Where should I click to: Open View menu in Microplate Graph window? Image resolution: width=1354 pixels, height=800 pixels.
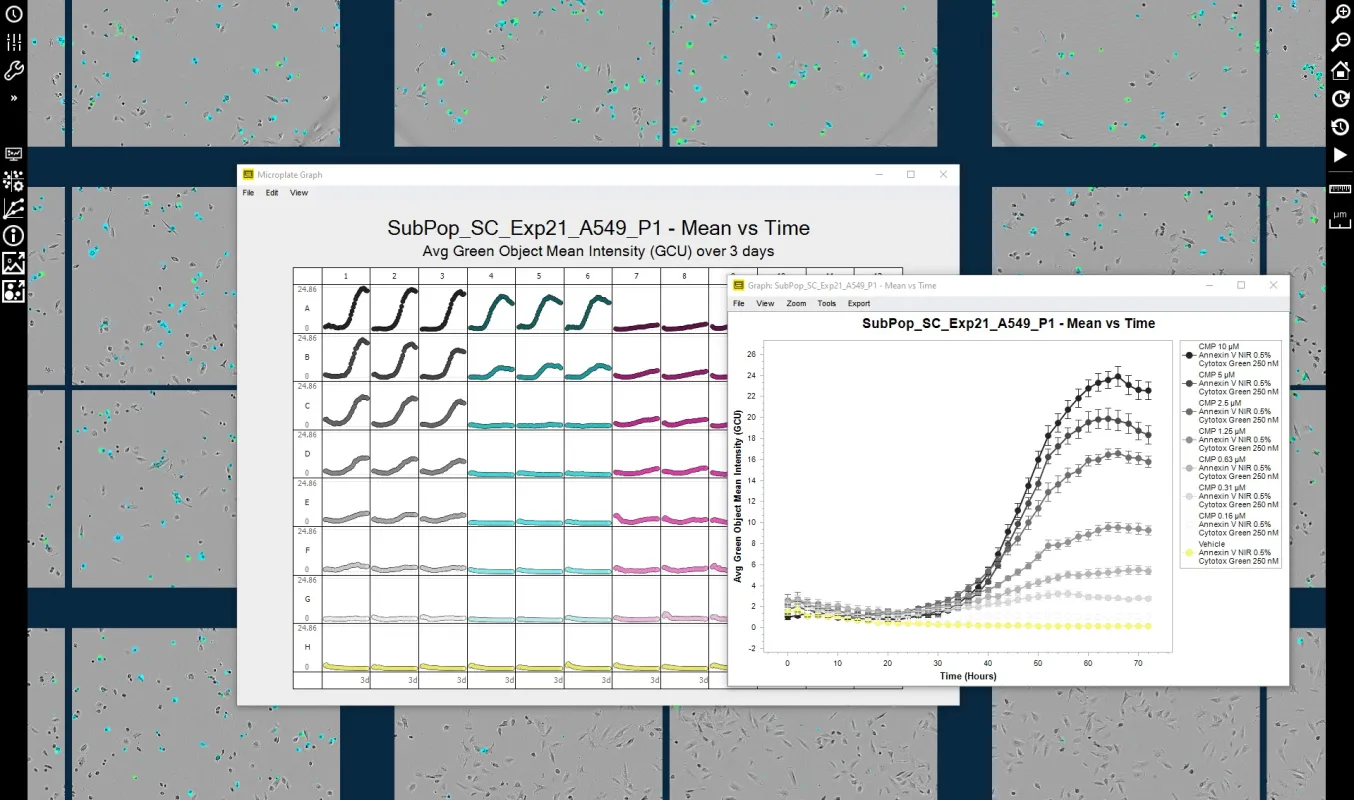coord(299,193)
